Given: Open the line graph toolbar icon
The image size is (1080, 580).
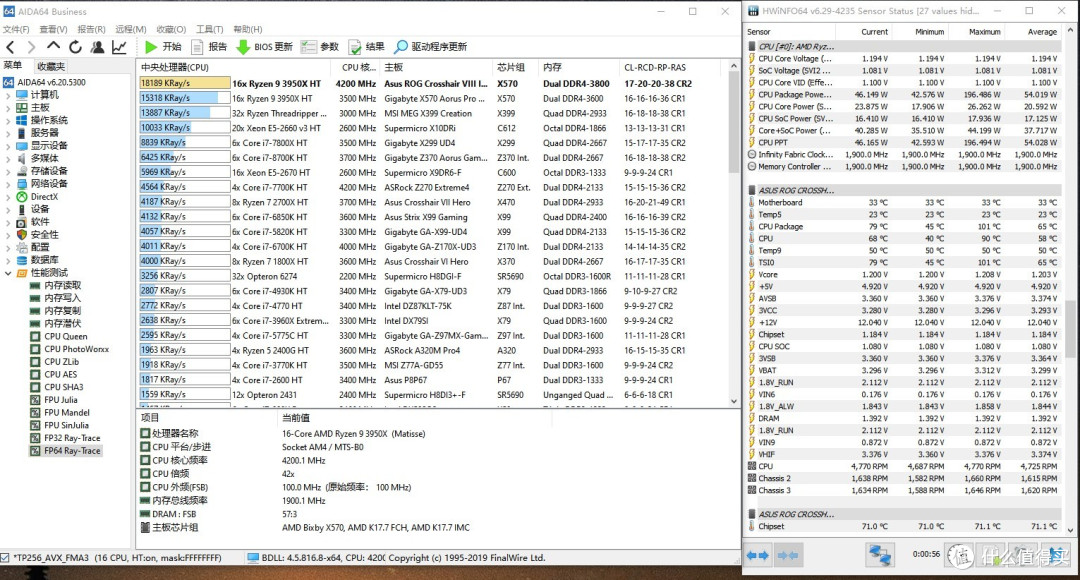Looking at the screenshot, I should 119,47.
